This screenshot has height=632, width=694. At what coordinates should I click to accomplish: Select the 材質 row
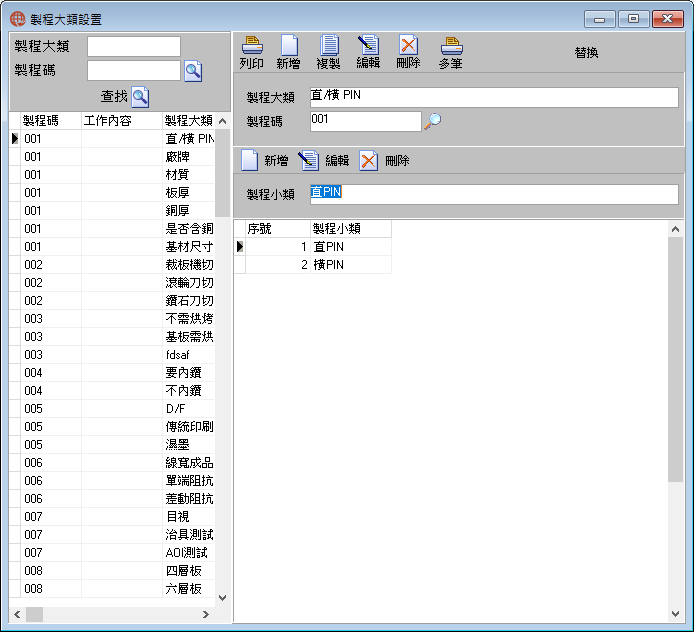[x=112, y=175]
